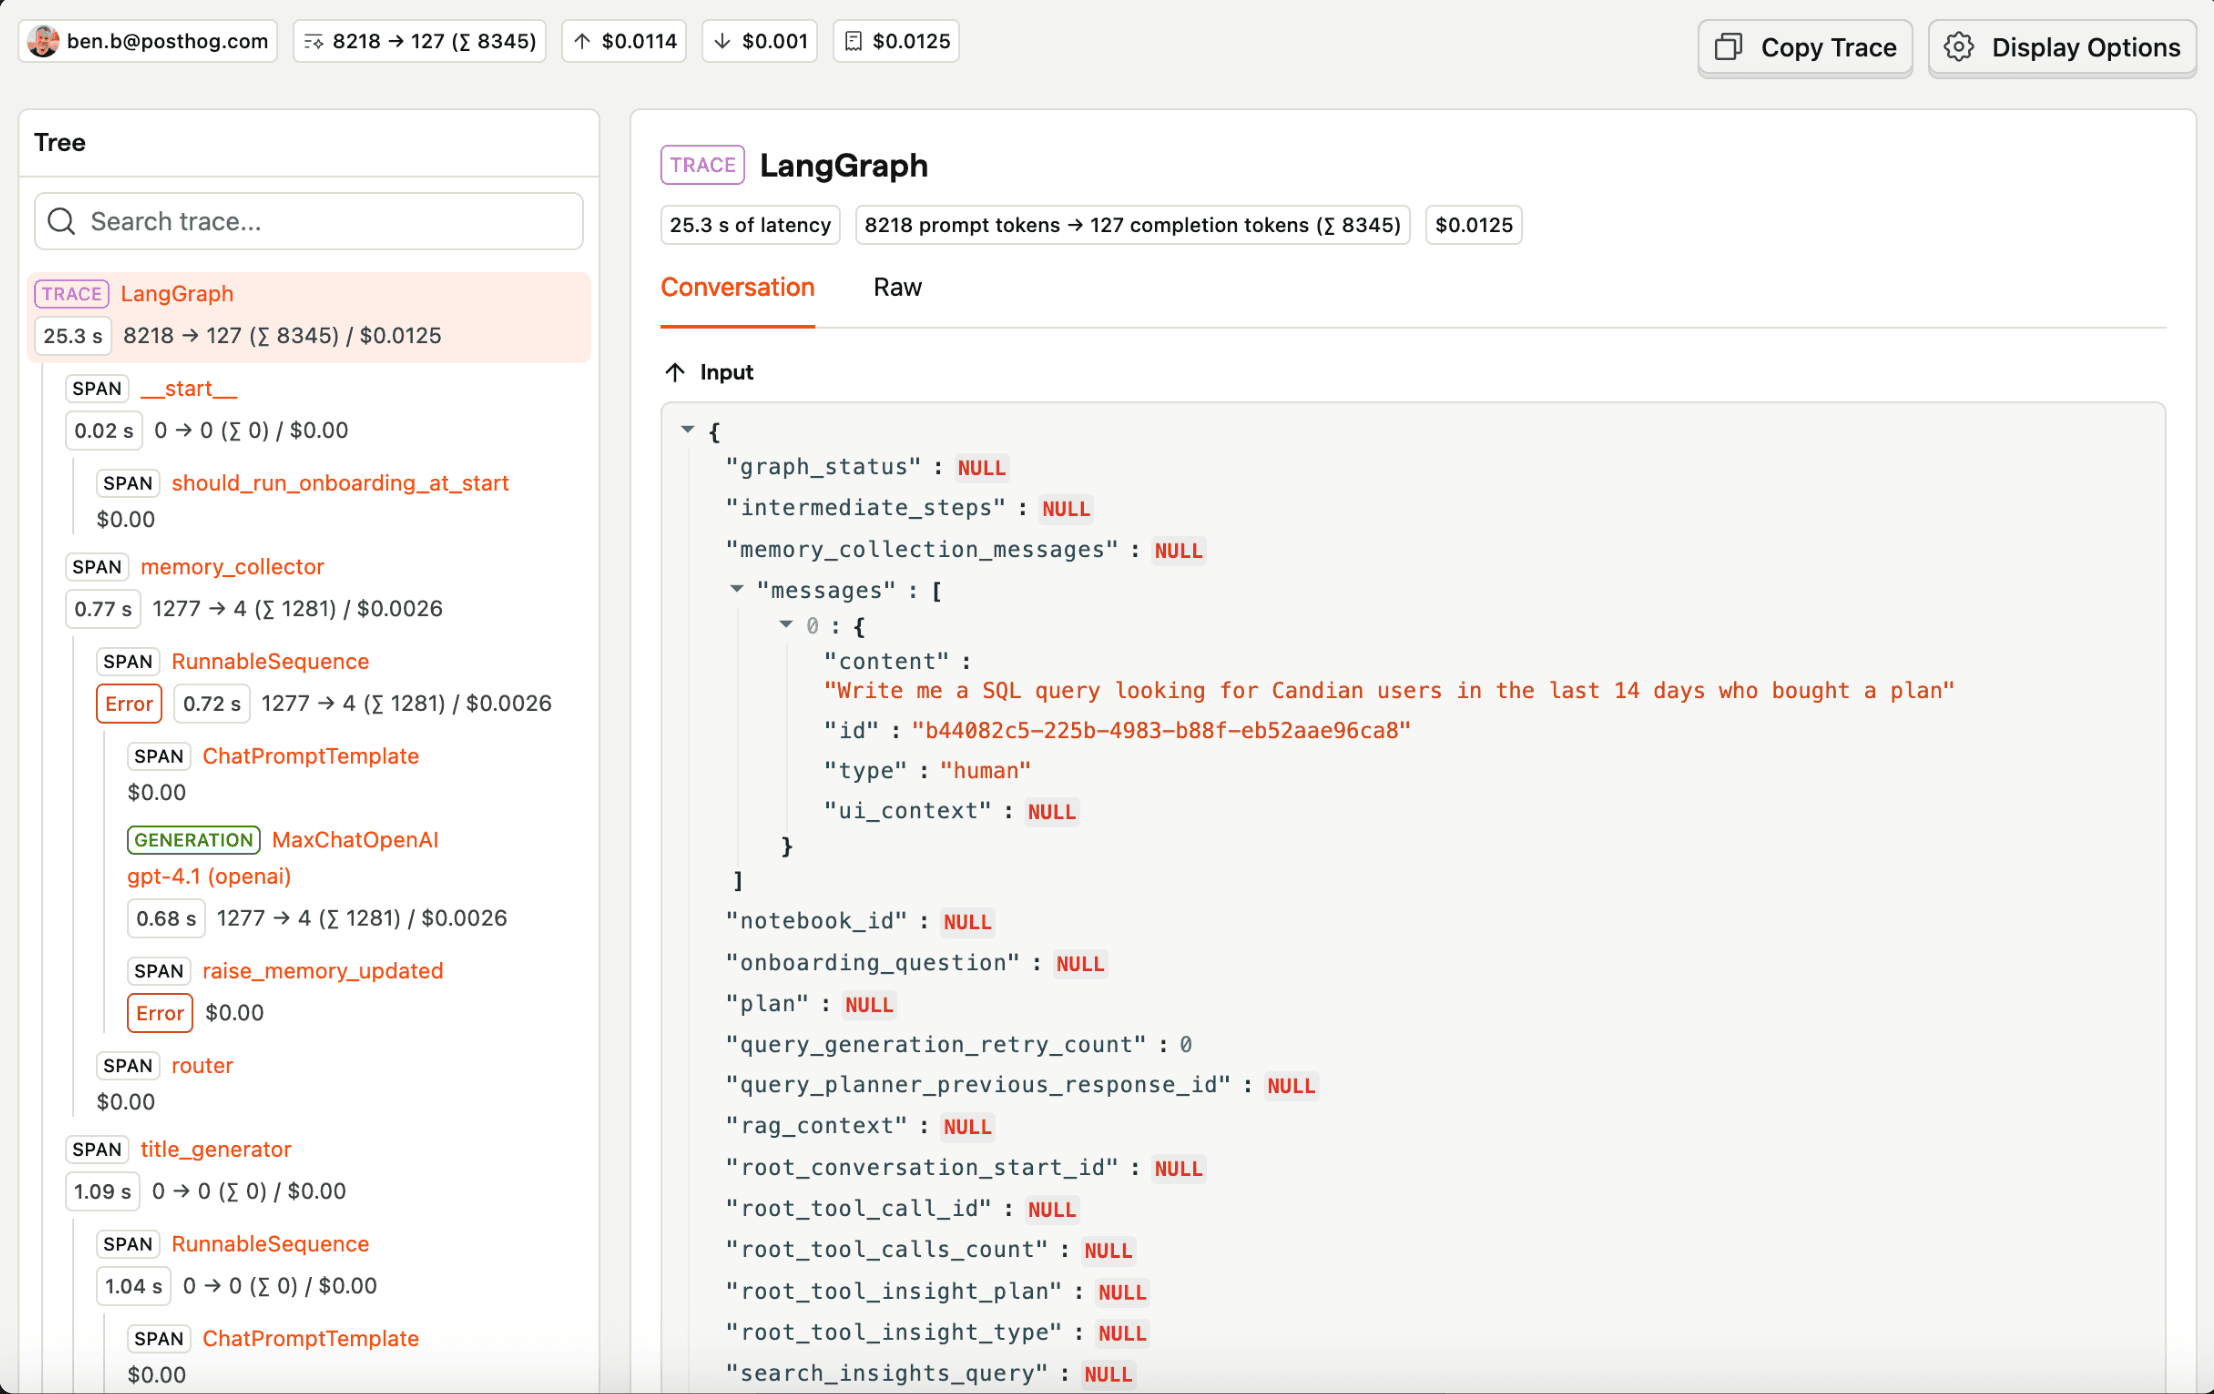Click the total cost receipt icon
The image size is (2214, 1394).
pos(853,42)
